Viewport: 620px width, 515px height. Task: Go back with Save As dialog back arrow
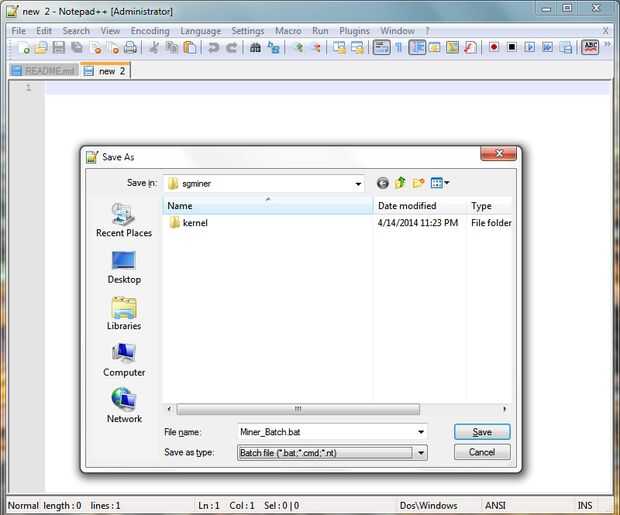(x=383, y=183)
